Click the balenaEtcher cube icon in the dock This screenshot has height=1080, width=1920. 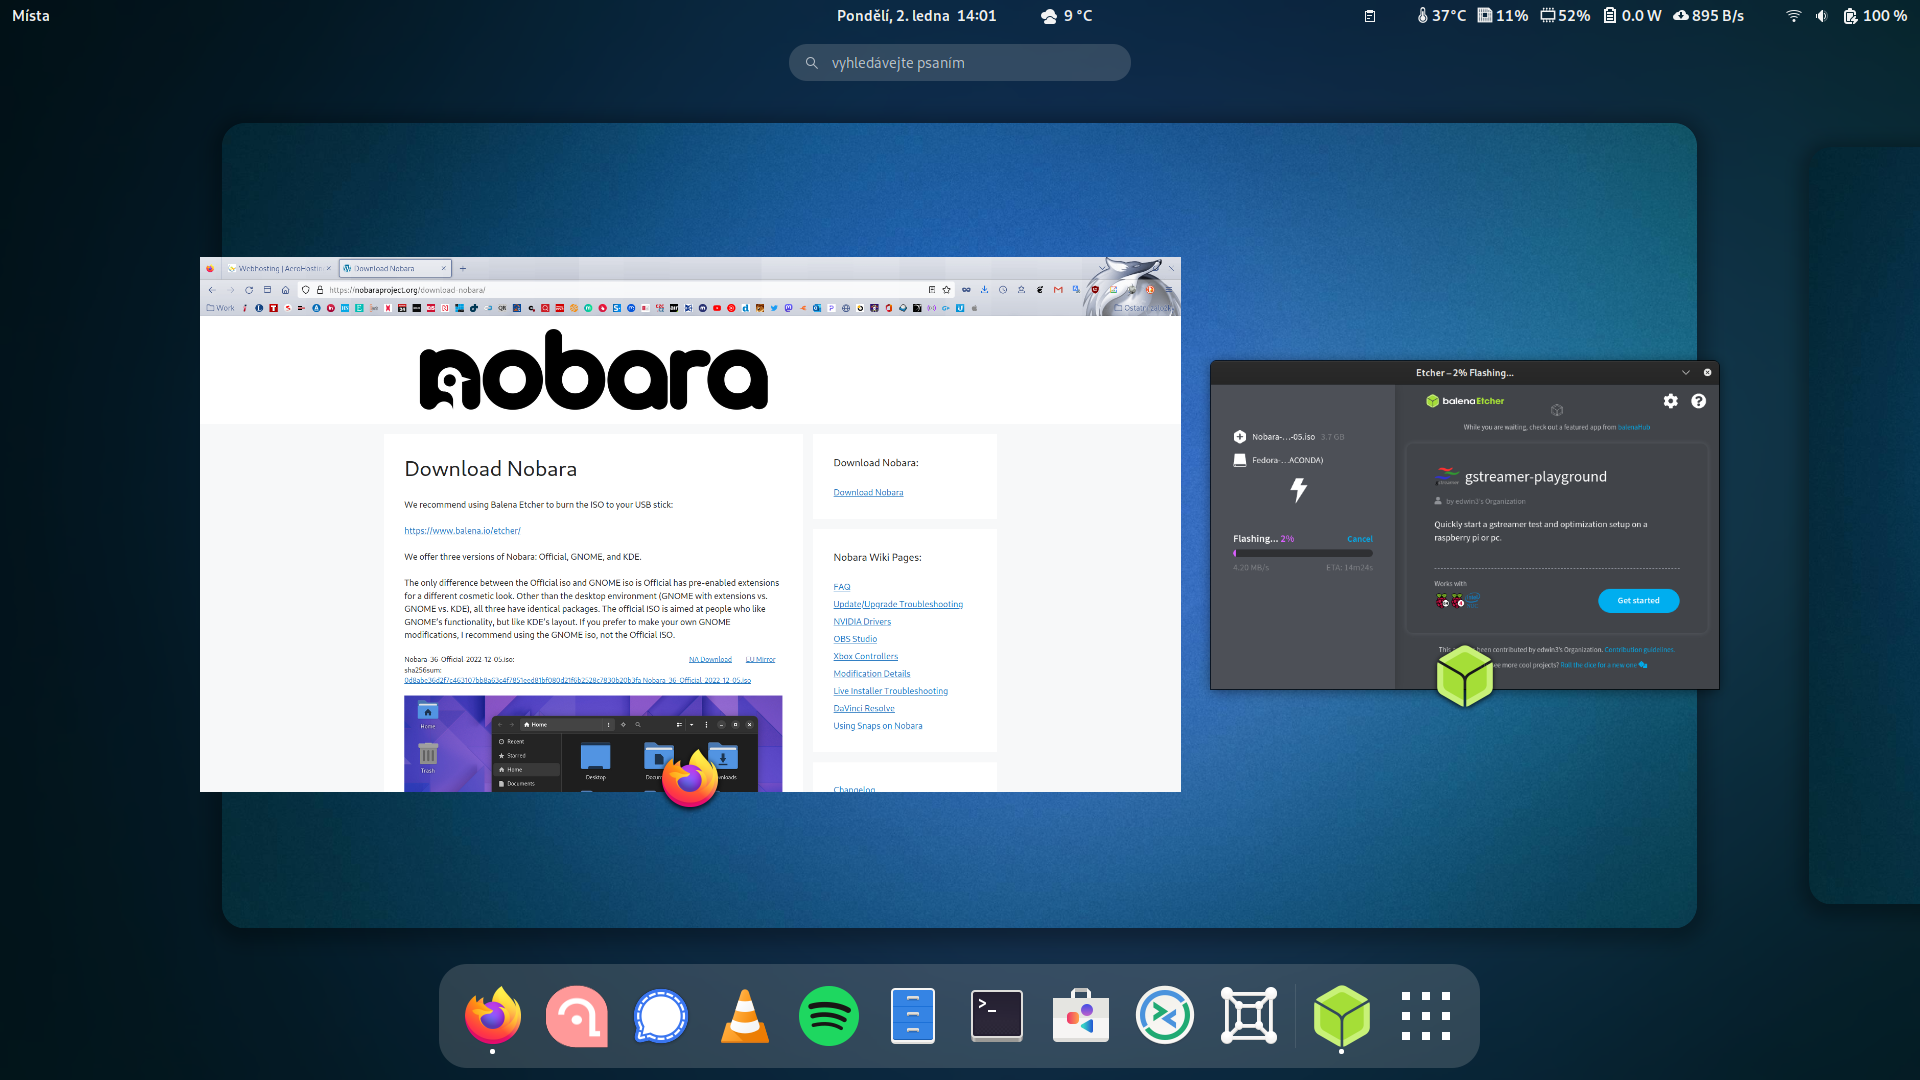pos(1341,1016)
